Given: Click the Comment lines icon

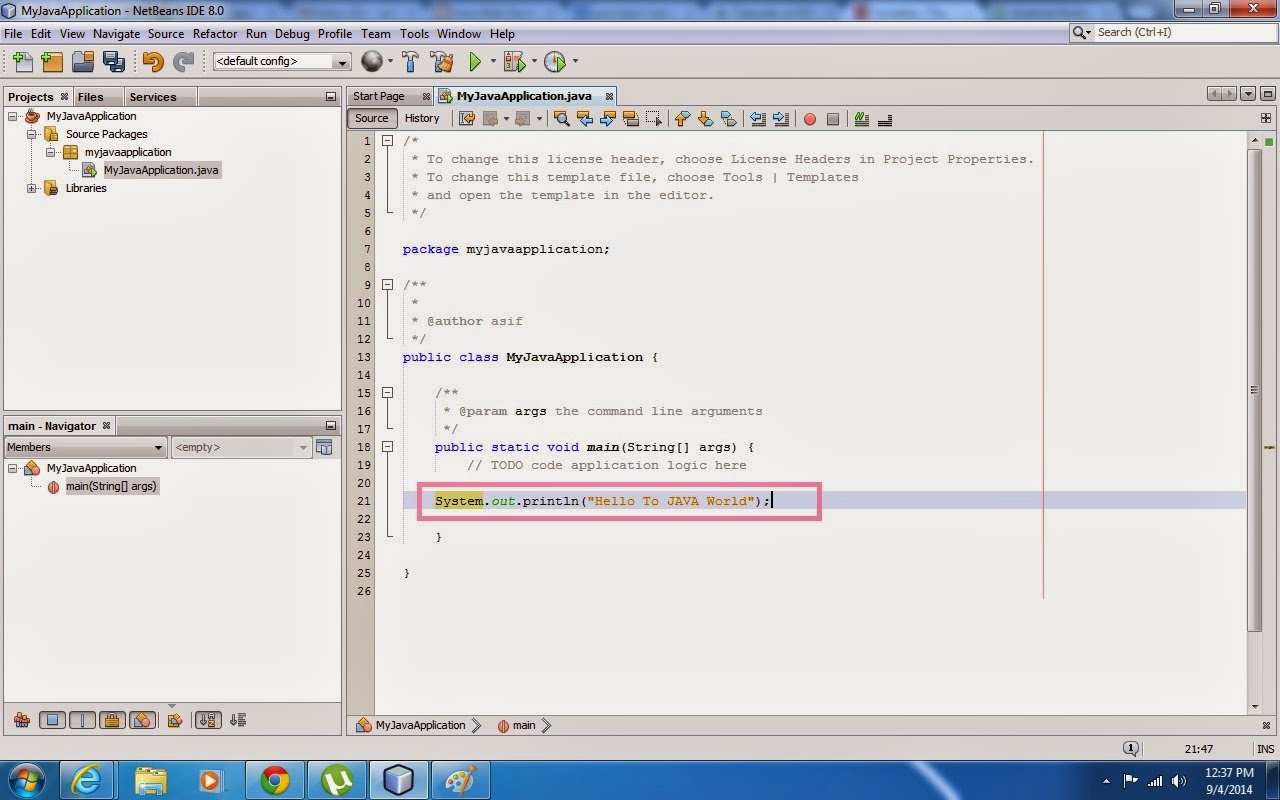Looking at the screenshot, I should (861, 119).
